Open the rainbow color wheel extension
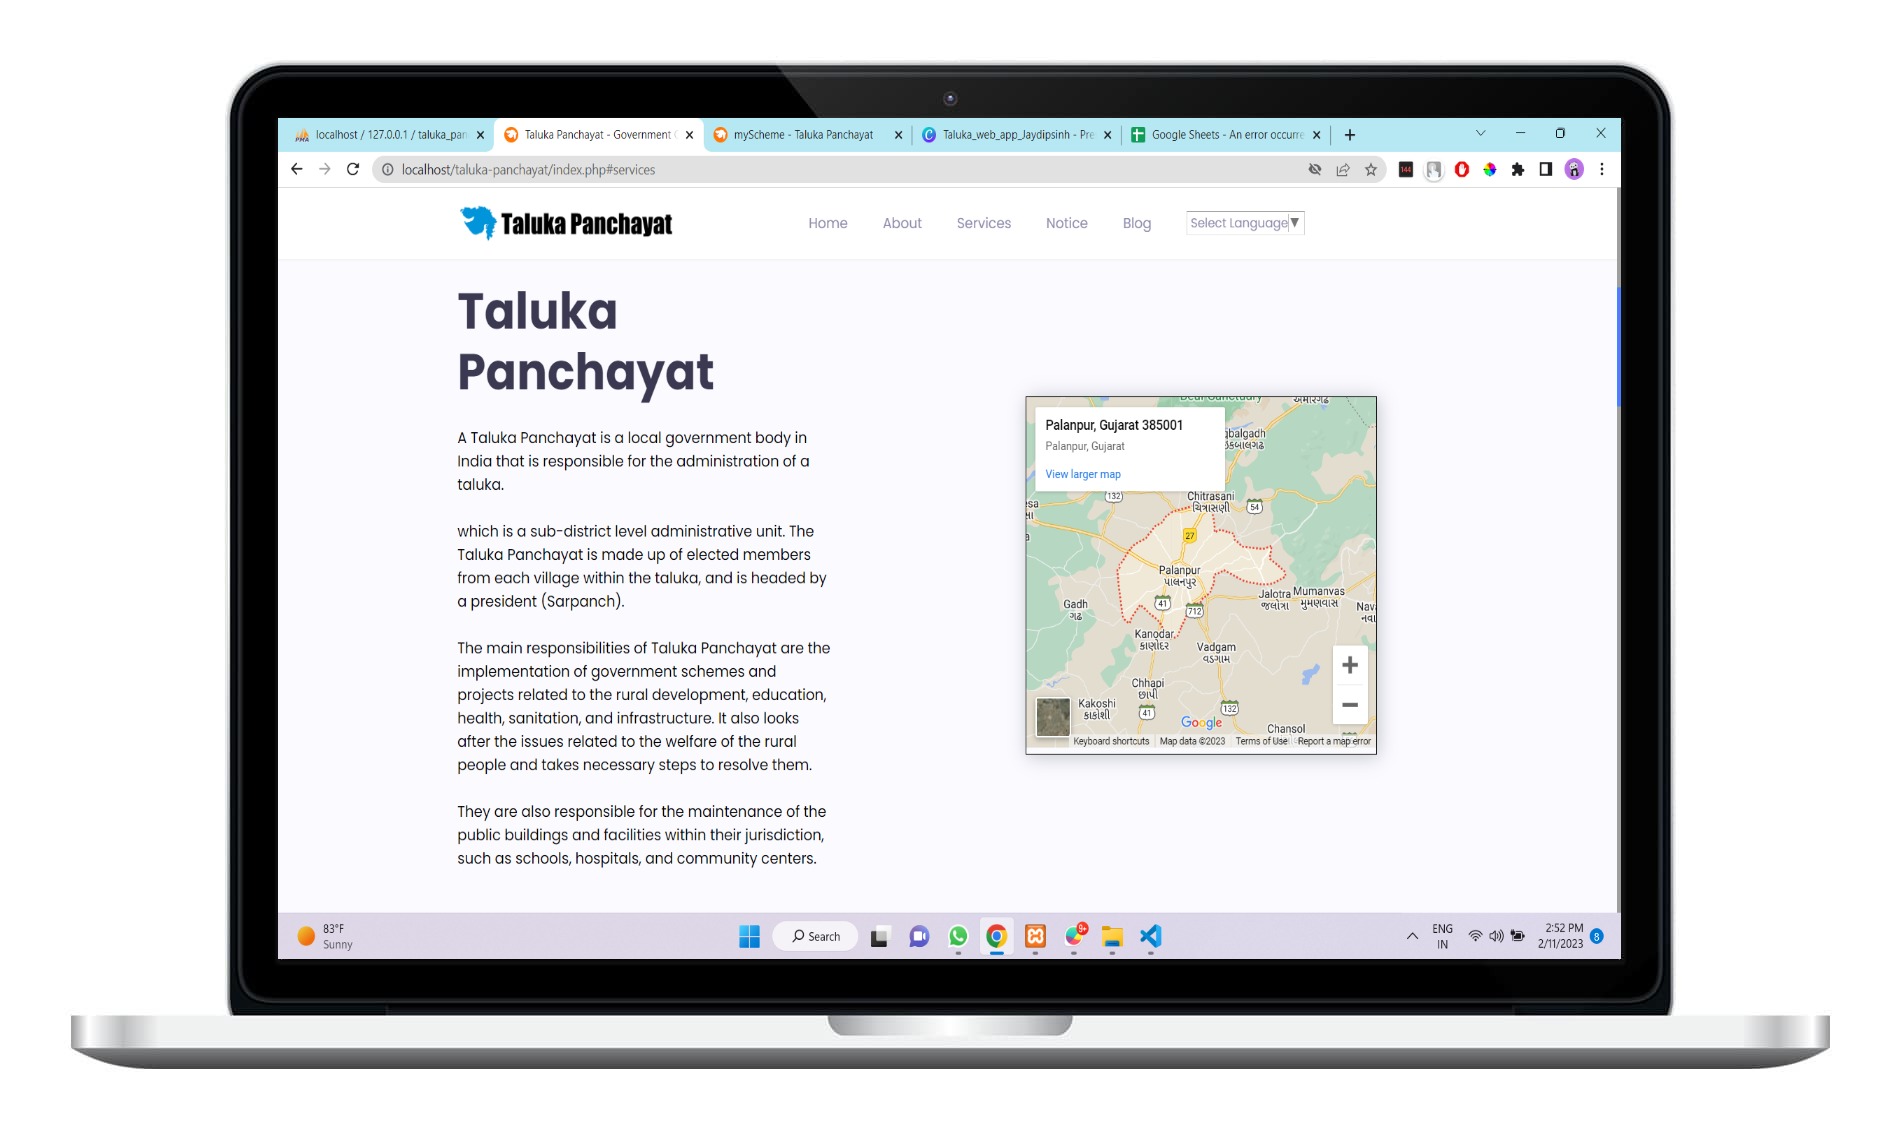Screen dimensions: 1895x1139 pyautogui.click(x=1490, y=170)
